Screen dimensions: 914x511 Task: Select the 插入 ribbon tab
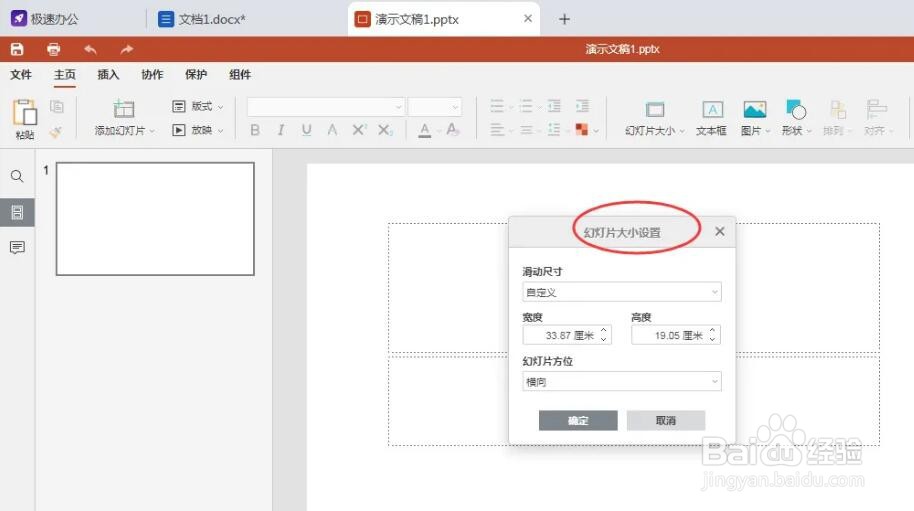(x=108, y=75)
